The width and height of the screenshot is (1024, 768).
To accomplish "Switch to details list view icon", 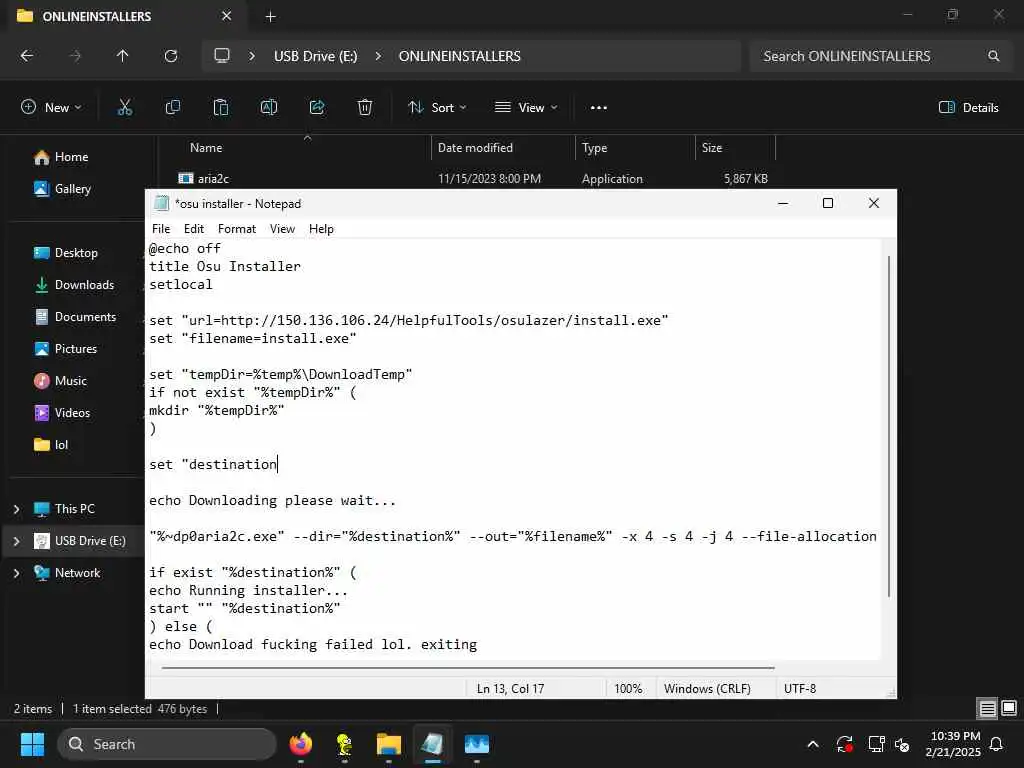I will (987, 709).
